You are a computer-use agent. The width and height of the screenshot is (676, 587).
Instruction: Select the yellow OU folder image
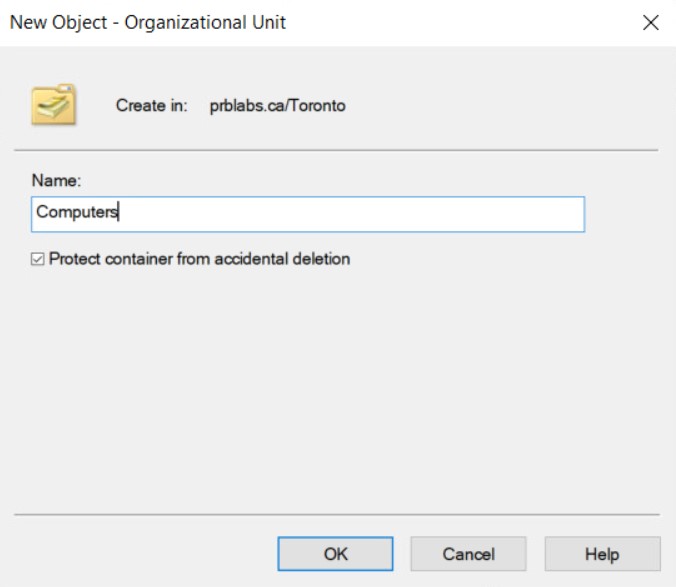(53, 104)
